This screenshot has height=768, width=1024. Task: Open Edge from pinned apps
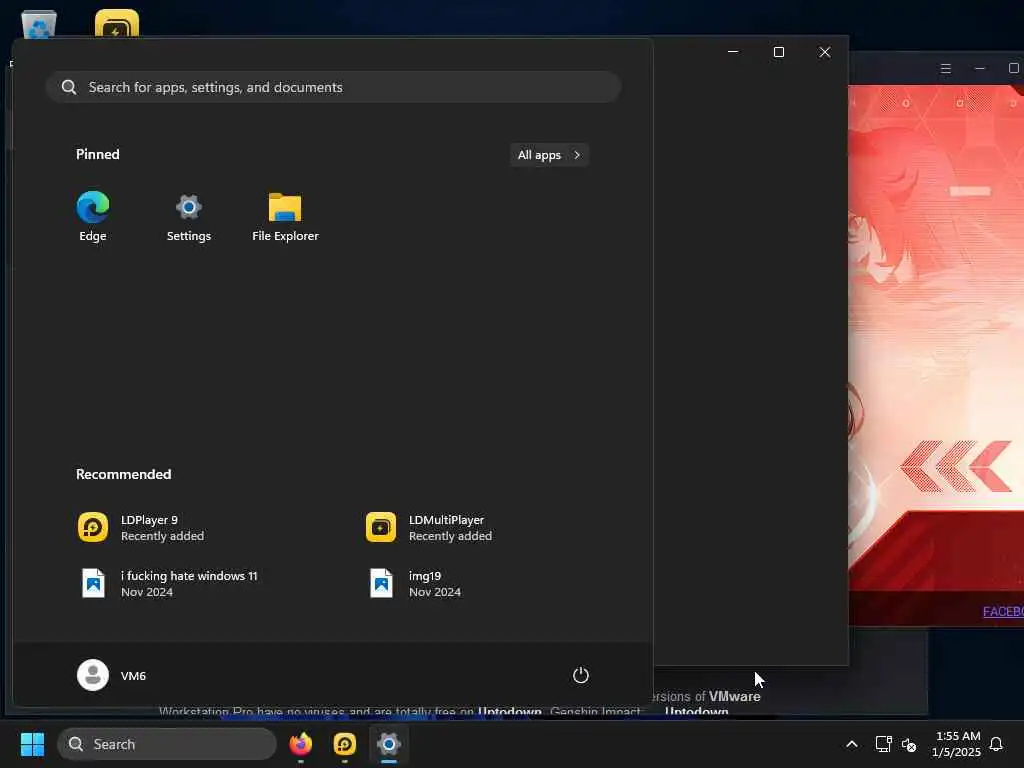(x=93, y=217)
